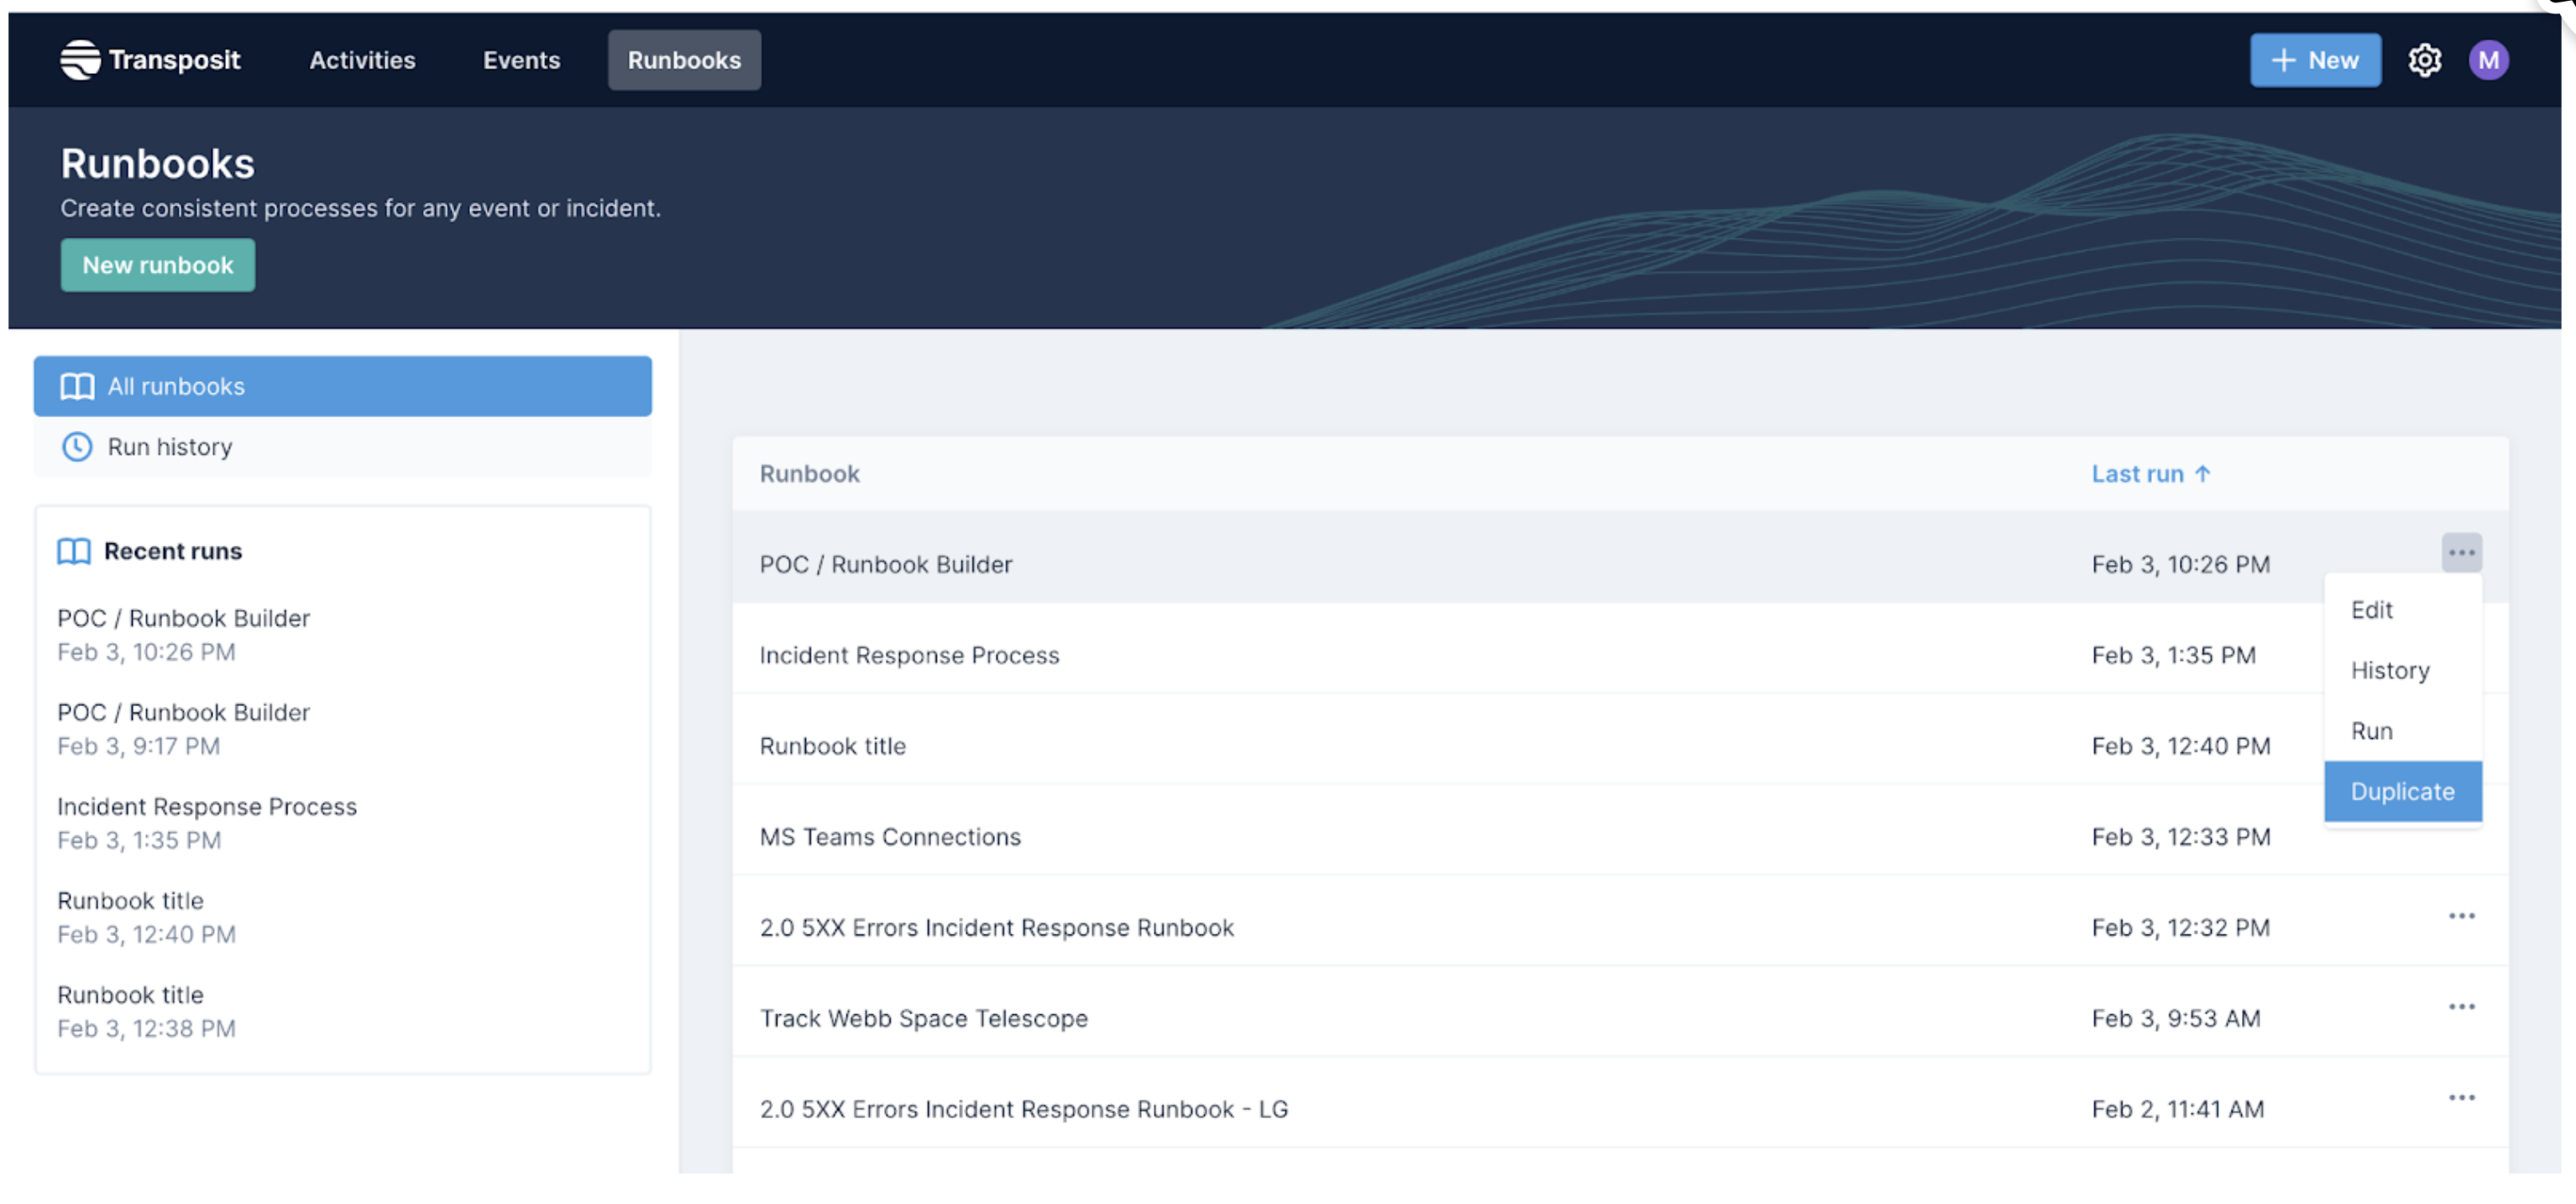Close the POC / Runbook Builder options menu

(2461, 553)
